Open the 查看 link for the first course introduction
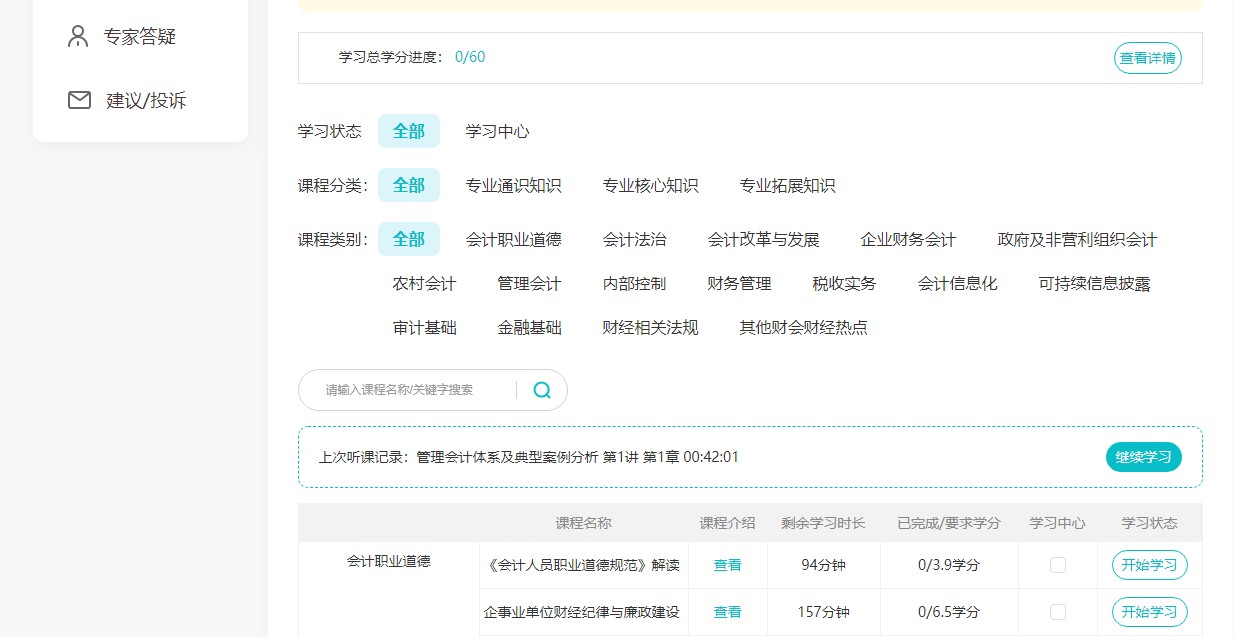This screenshot has width=1234, height=637. click(x=727, y=565)
